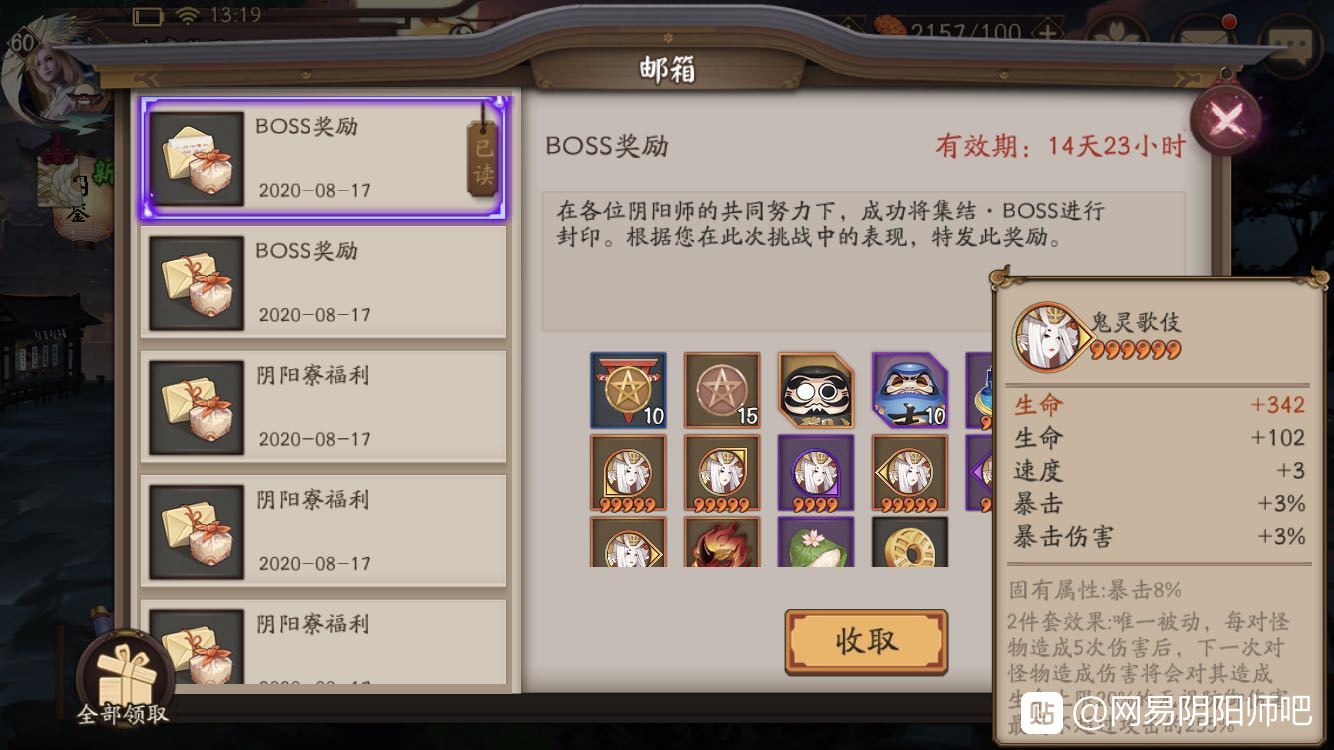This screenshot has width=1334, height=750.
Task: Click the ghost geisha portrait in tooltip panel
Action: click(x=1046, y=336)
